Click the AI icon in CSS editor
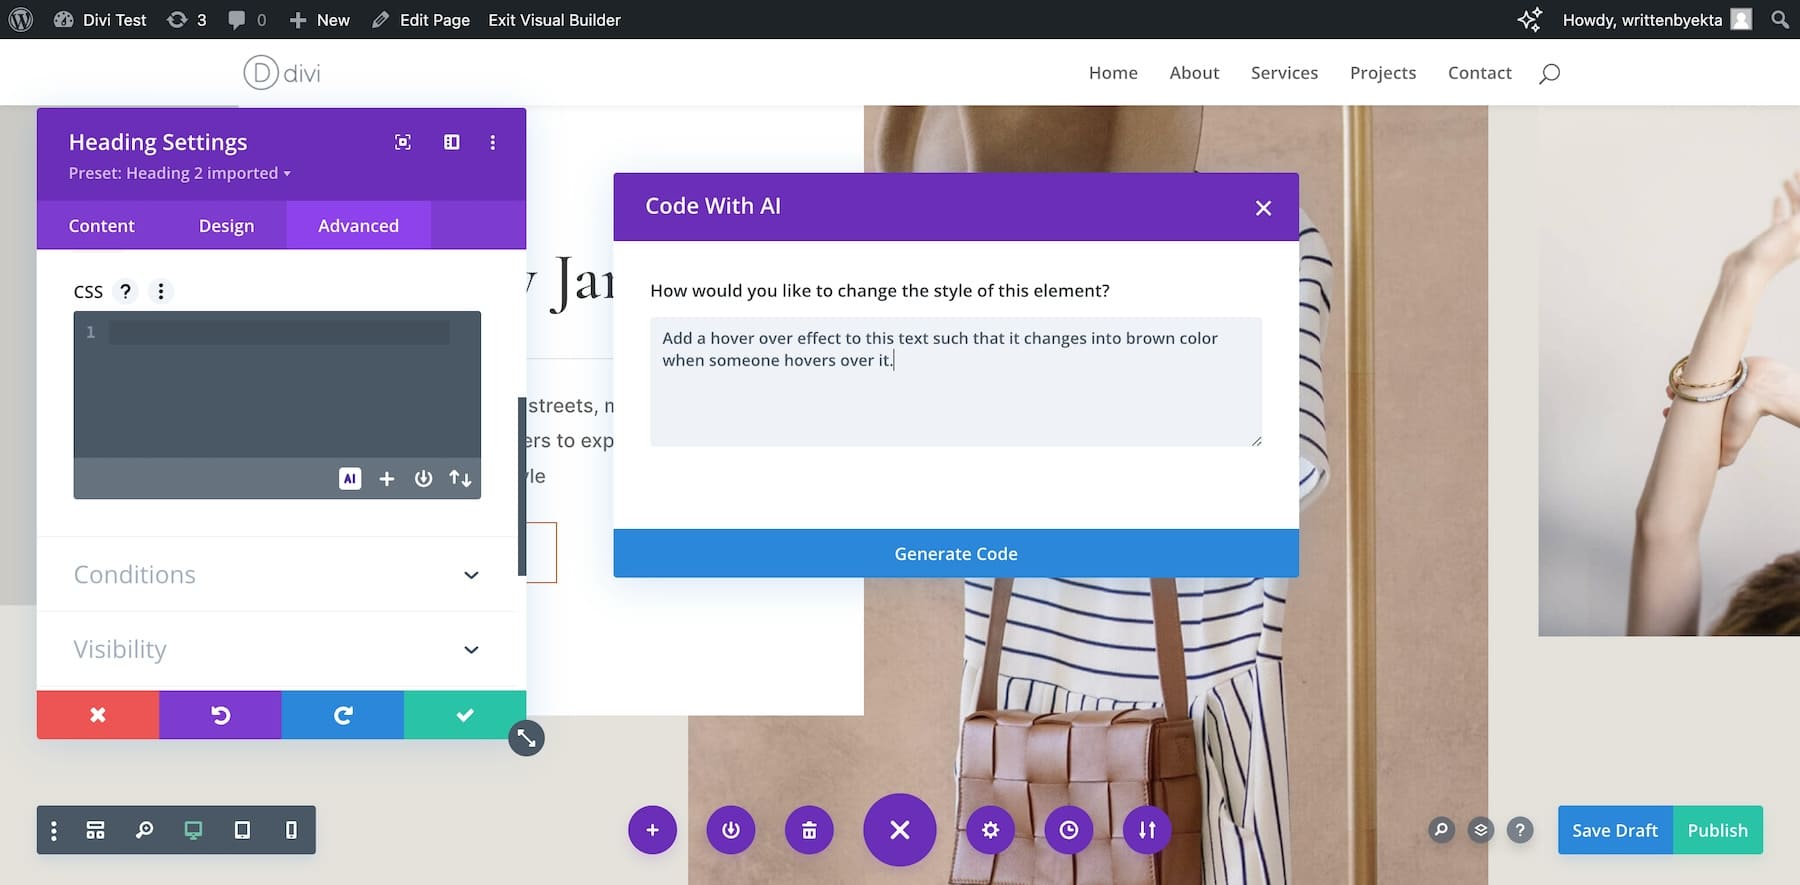 pyautogui.click(x=350, y=479)
